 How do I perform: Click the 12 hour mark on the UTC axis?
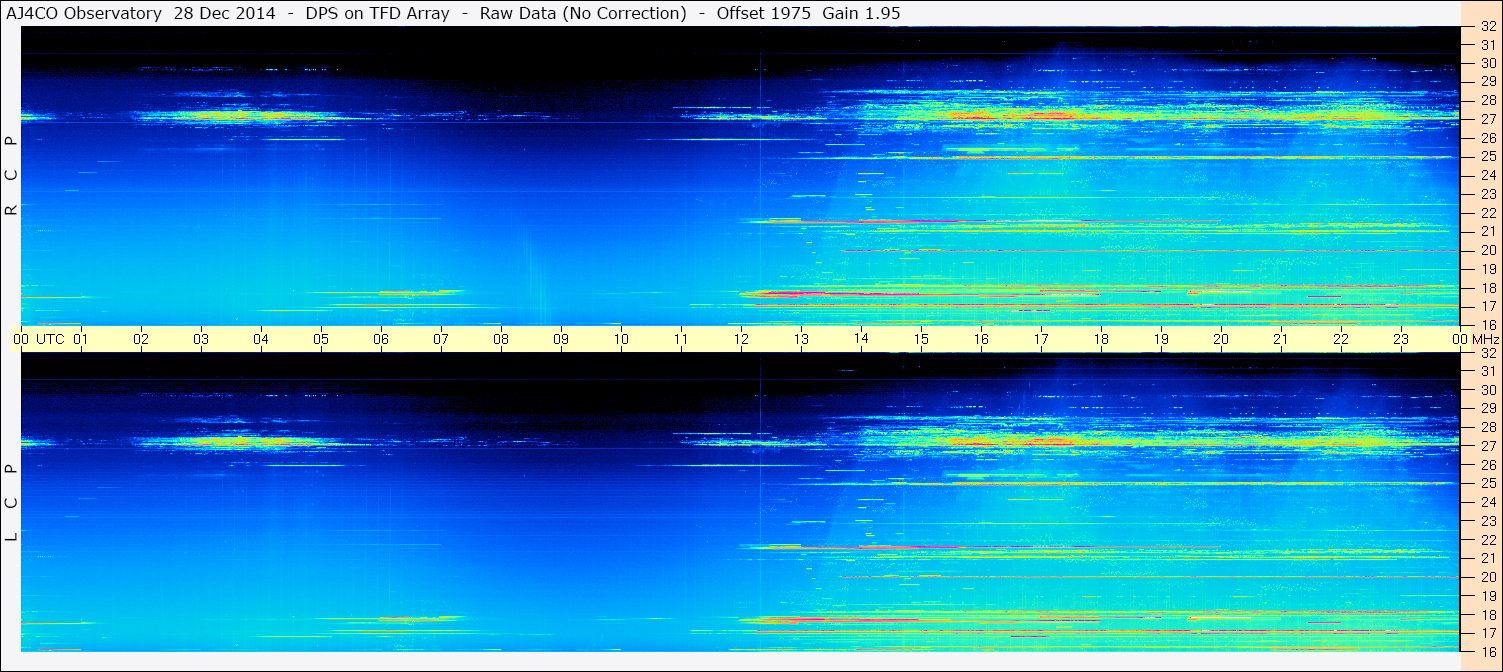coord(741,339)
